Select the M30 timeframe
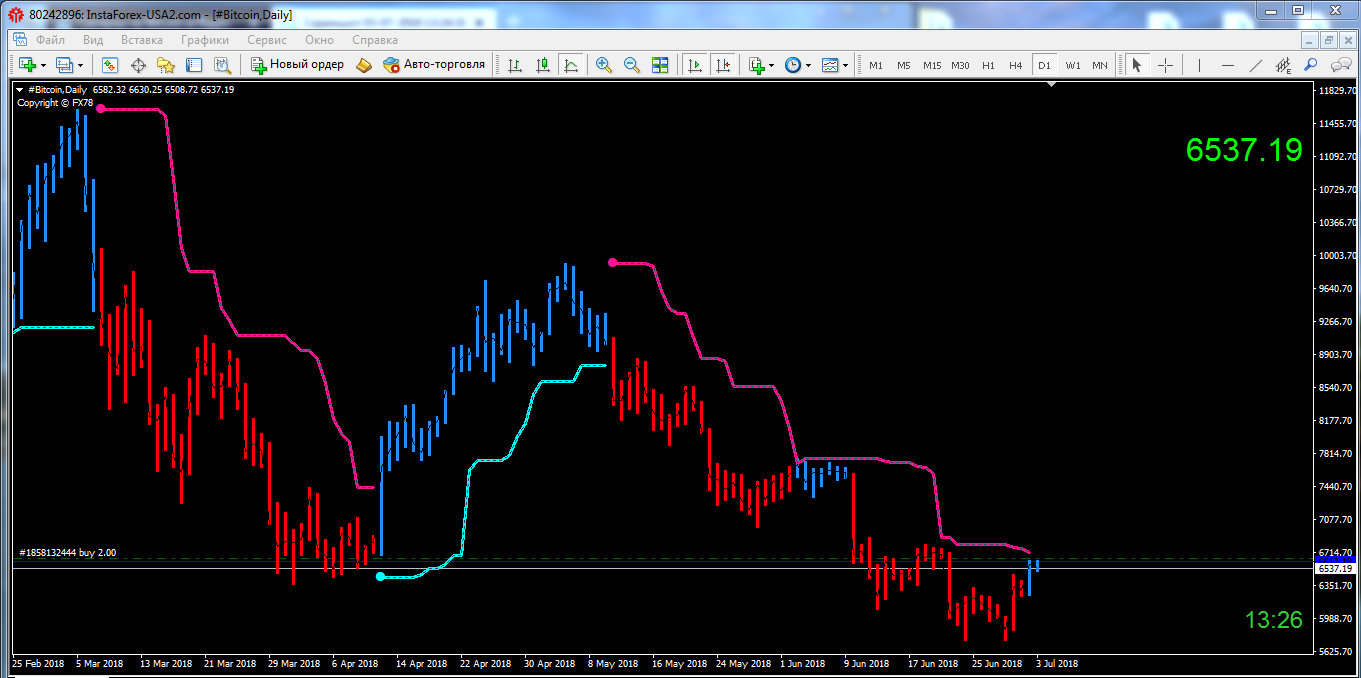This screenshot has height=678, width=1361. click(x=960, y=65)
